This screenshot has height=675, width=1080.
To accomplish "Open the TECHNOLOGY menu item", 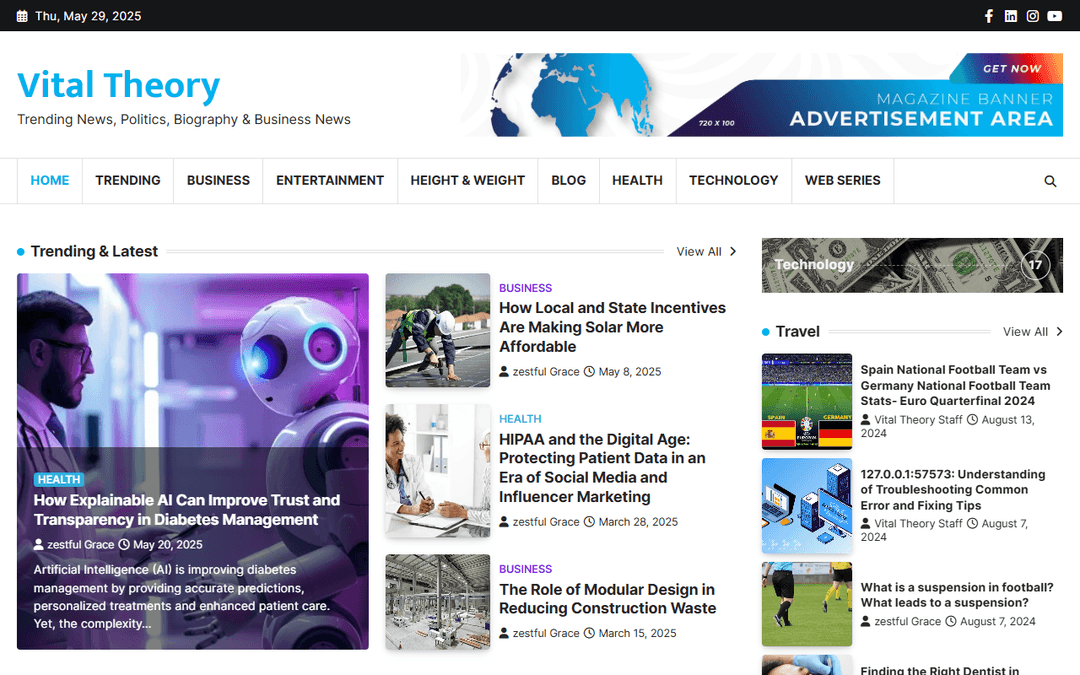I will click(734, 180).
